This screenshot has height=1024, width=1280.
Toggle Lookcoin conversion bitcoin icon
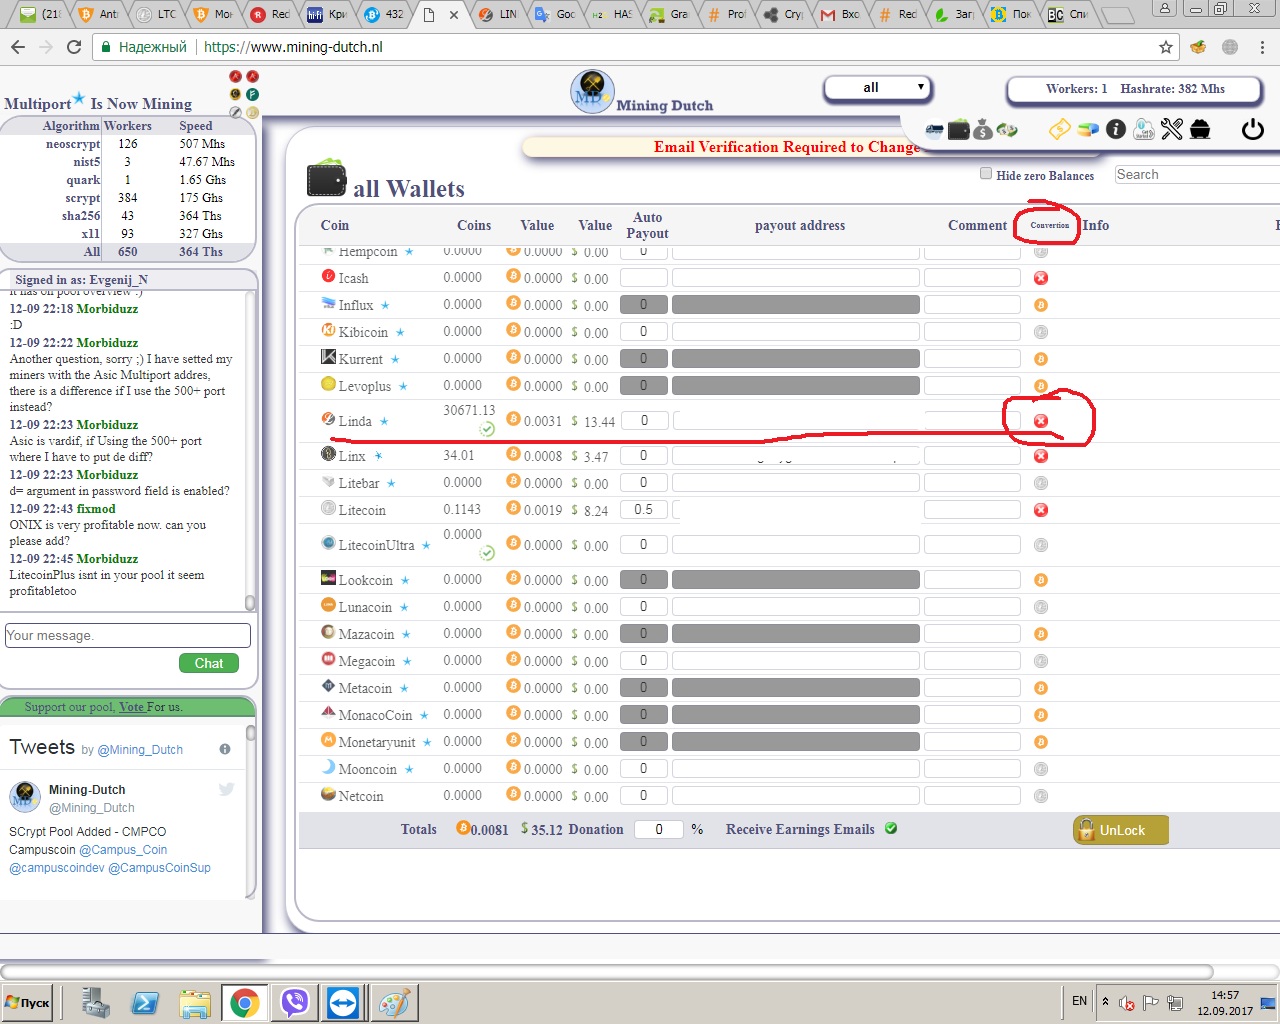1040,580
